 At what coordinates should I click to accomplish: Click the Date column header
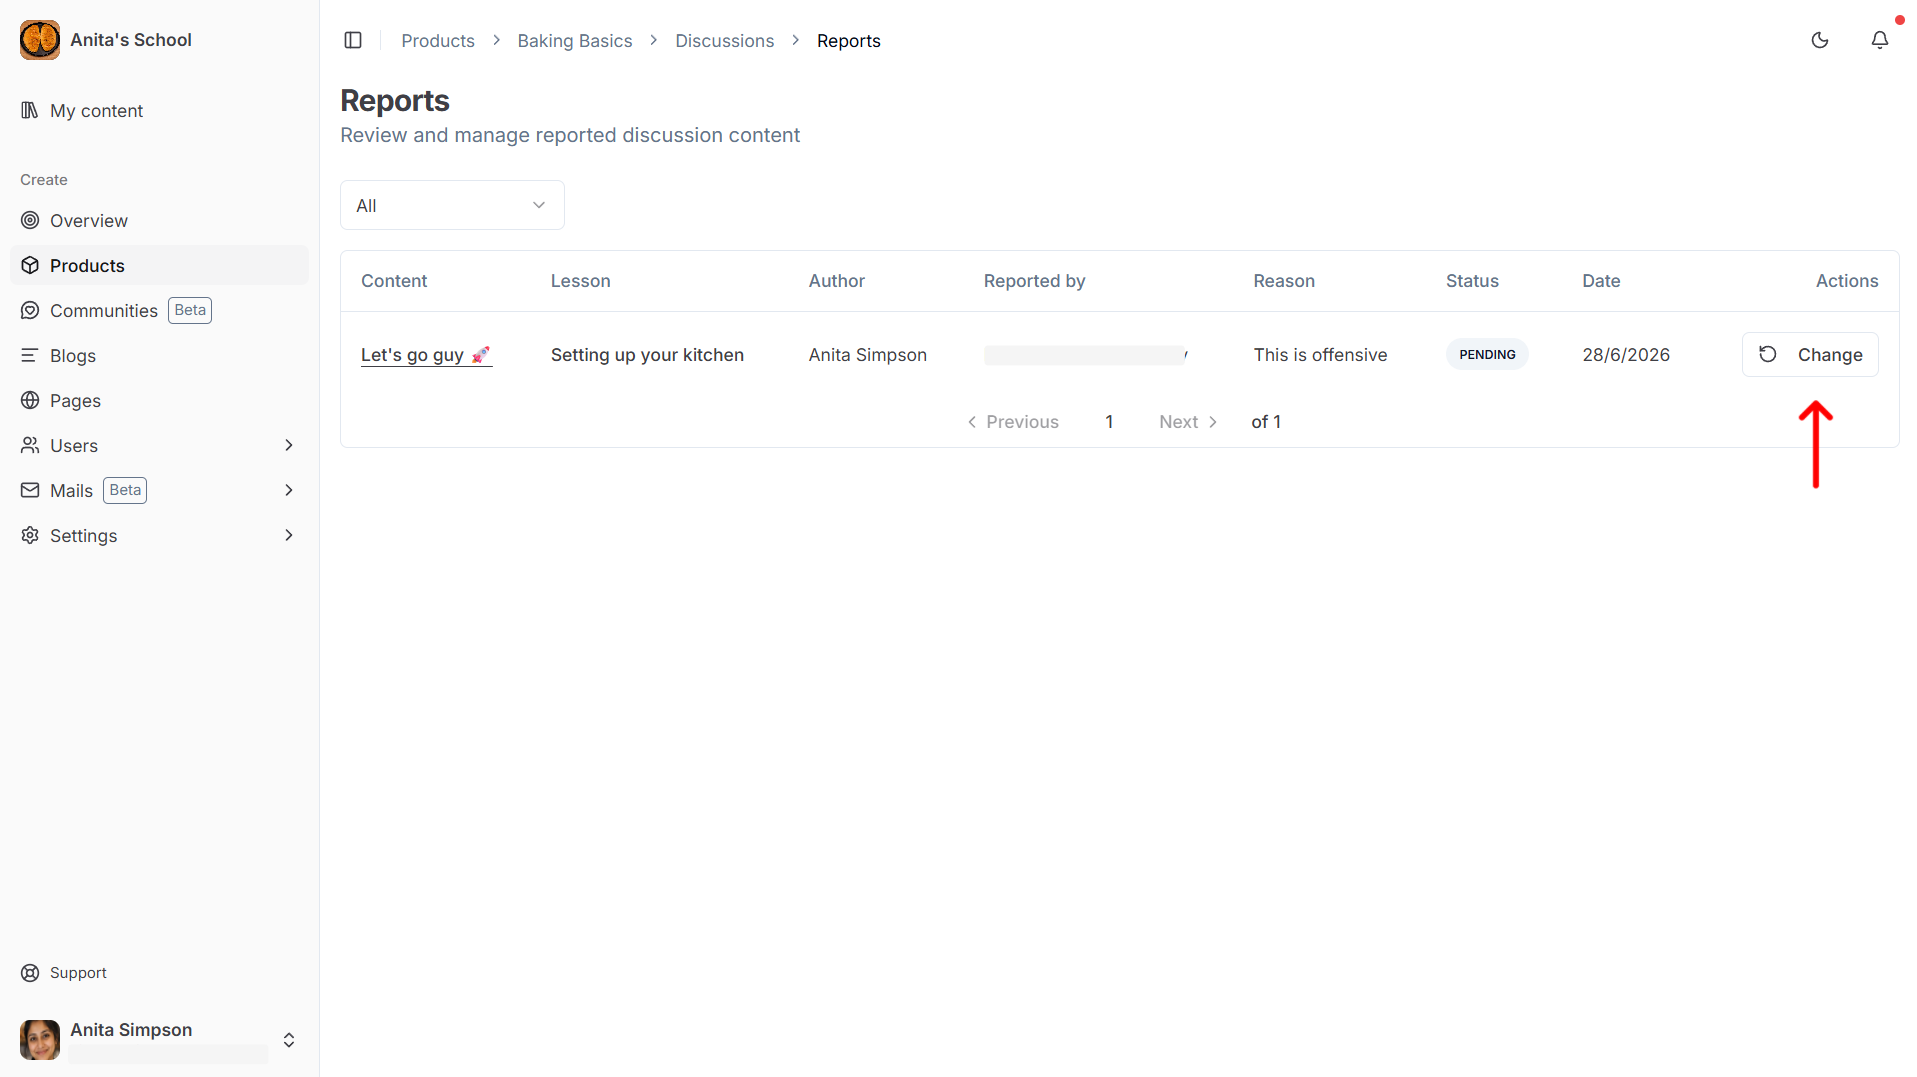[x=1601, y=281]
